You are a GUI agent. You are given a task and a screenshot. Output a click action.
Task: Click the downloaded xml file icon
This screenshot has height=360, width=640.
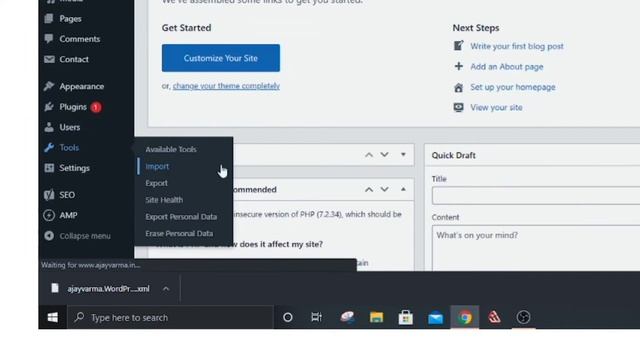click(55, 289)
